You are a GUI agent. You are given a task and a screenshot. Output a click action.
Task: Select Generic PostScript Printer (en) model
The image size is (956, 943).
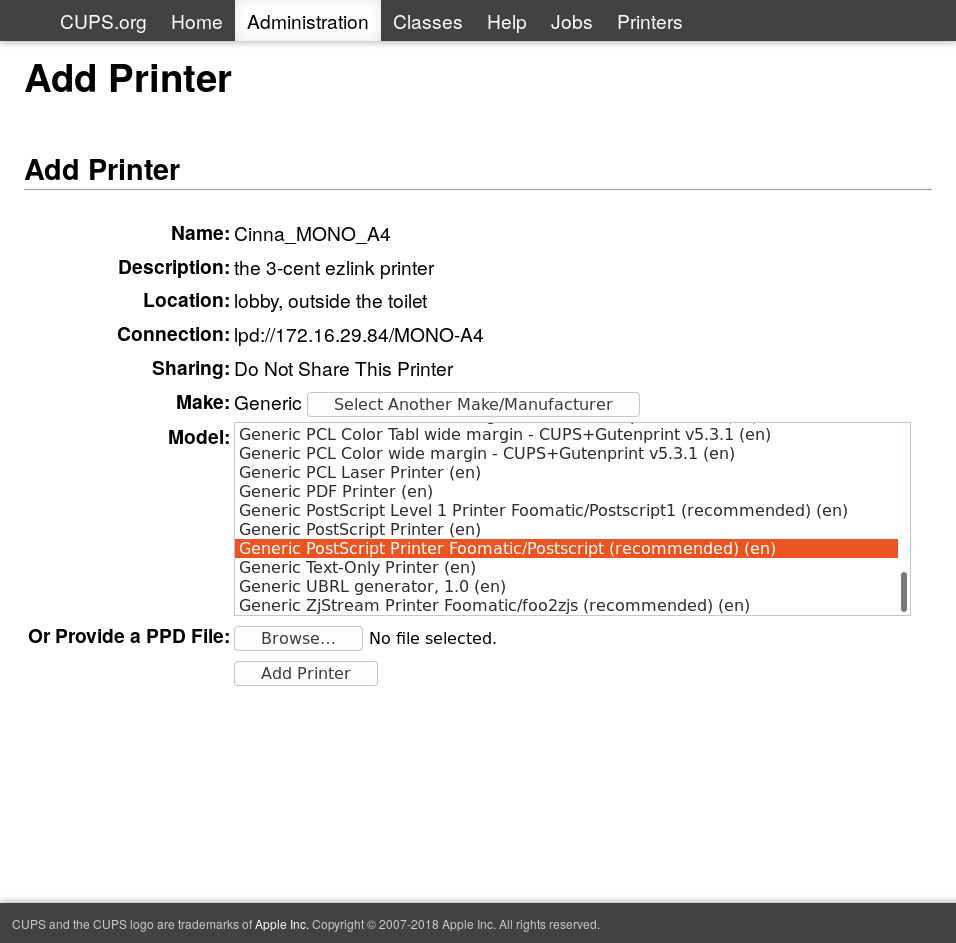pos(566,529)
